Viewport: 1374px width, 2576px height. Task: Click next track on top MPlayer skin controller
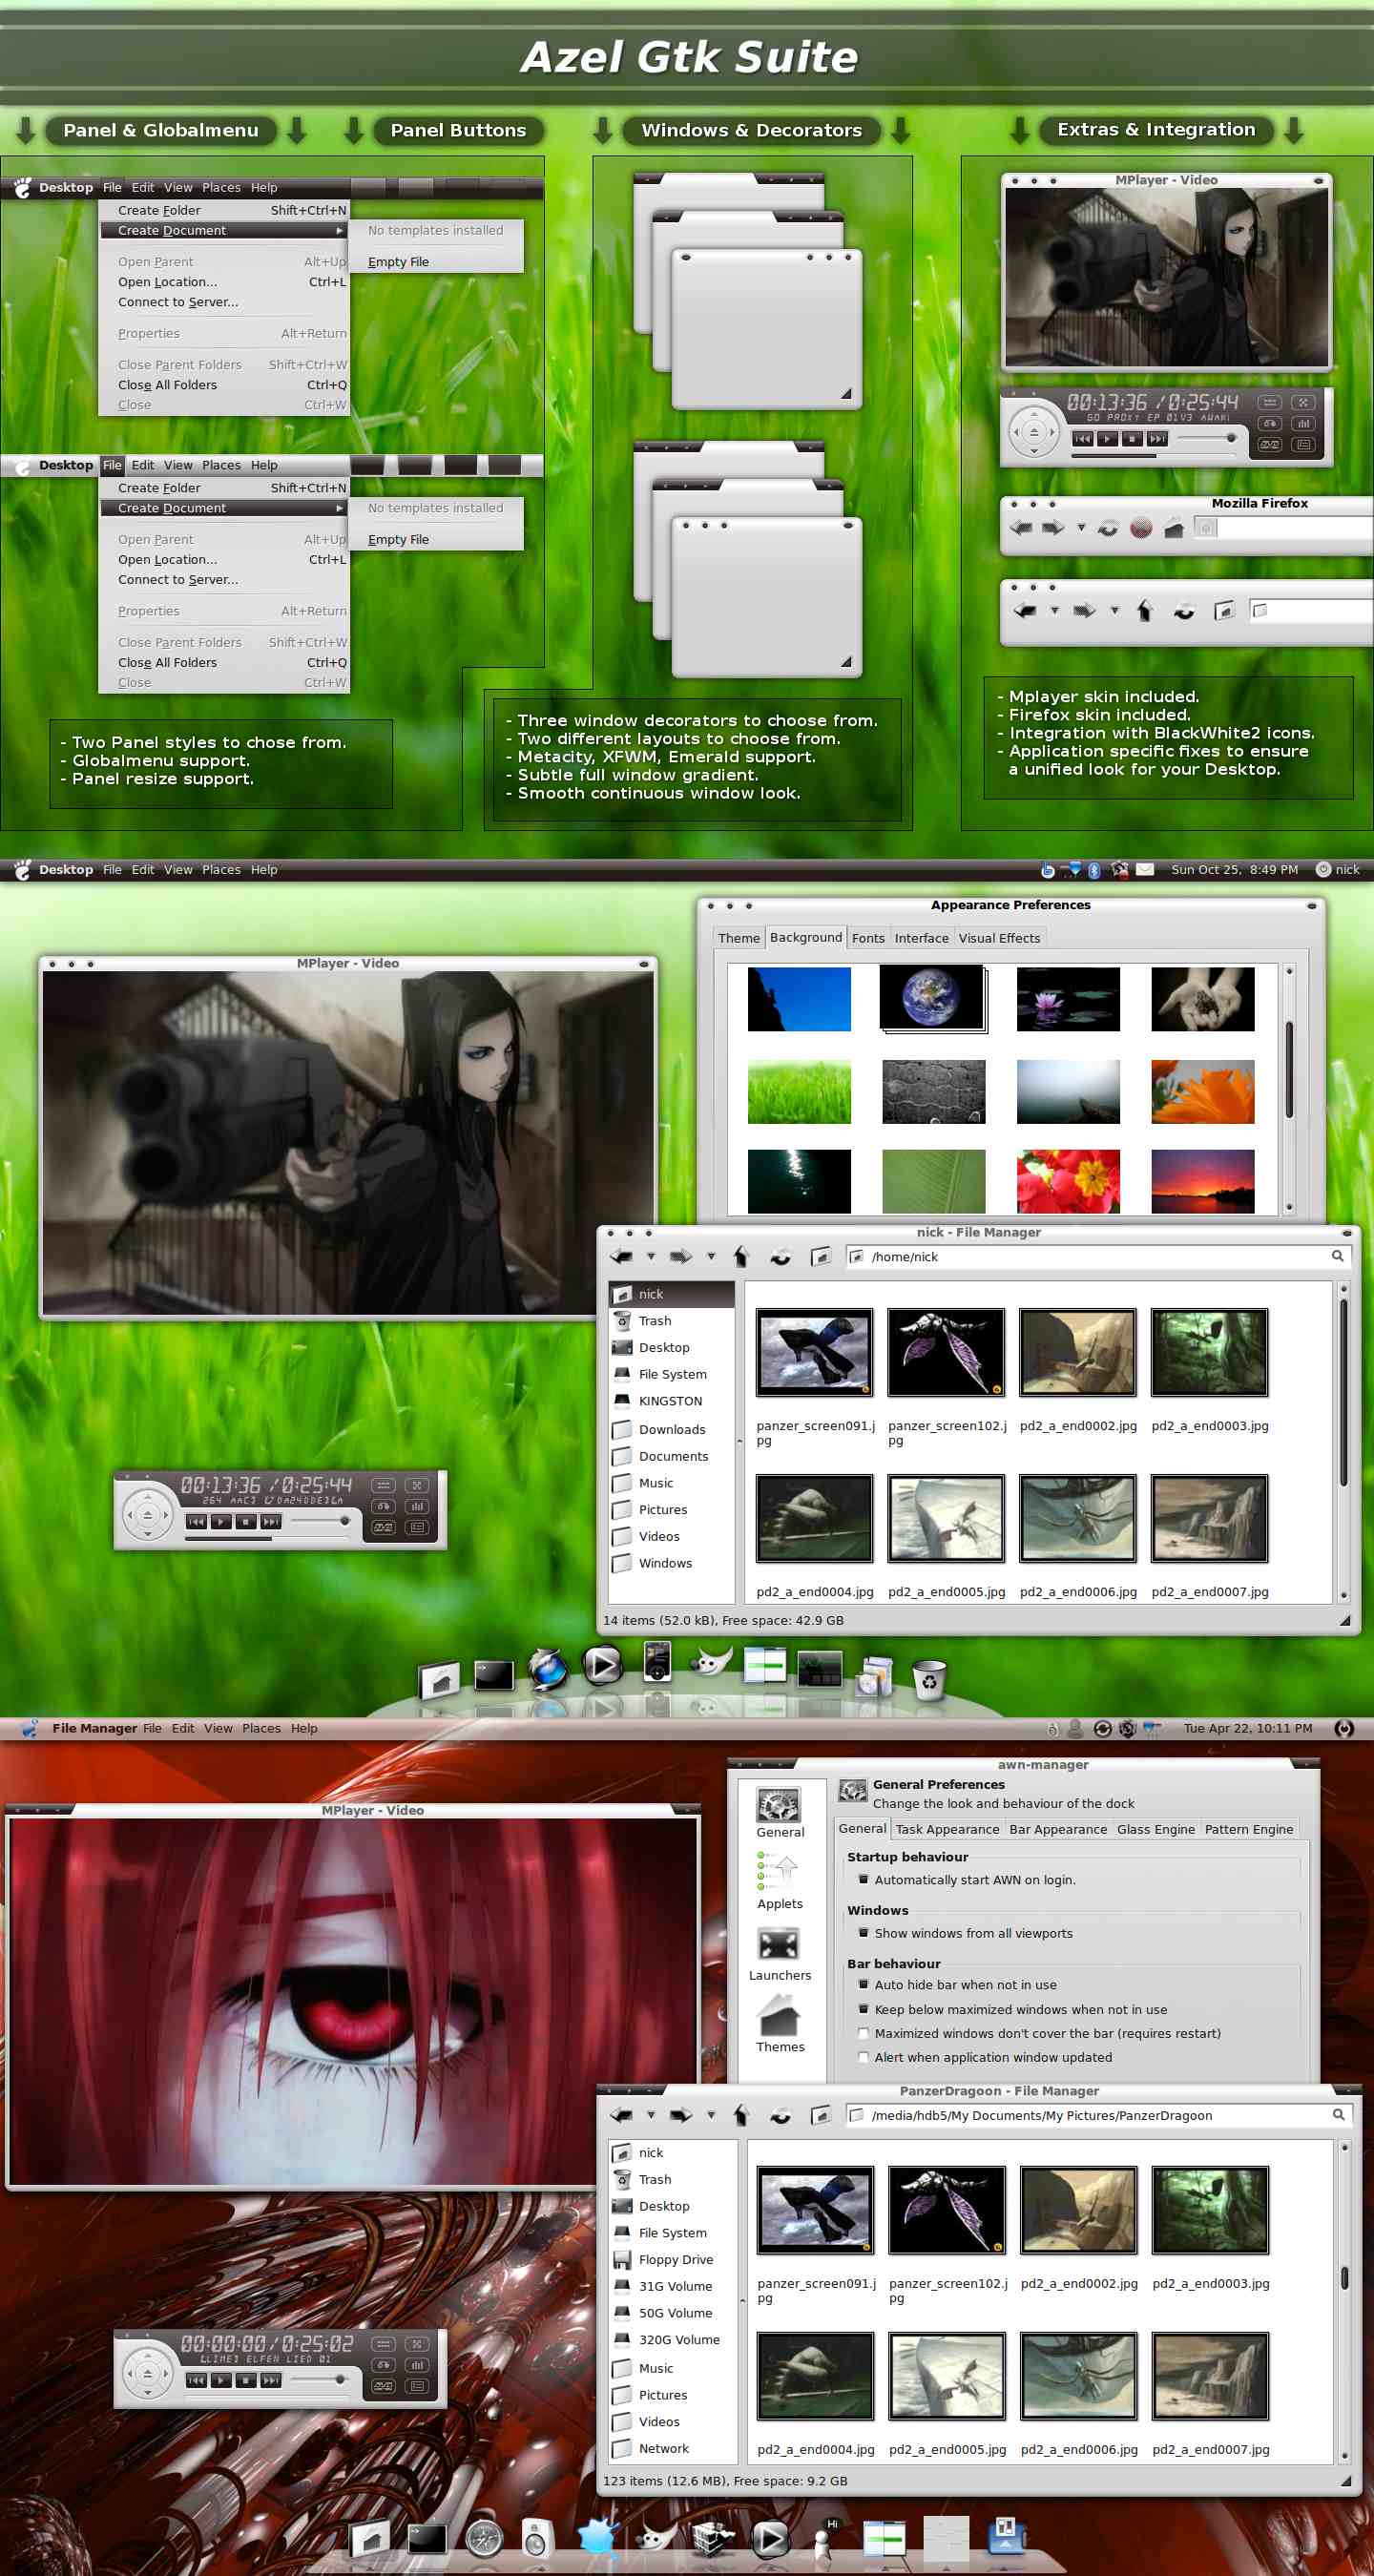click(x=1156, y=439)
